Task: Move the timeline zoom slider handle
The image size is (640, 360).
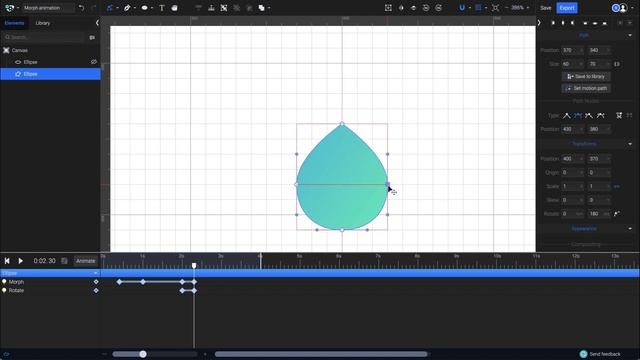Action: [143, 354]
